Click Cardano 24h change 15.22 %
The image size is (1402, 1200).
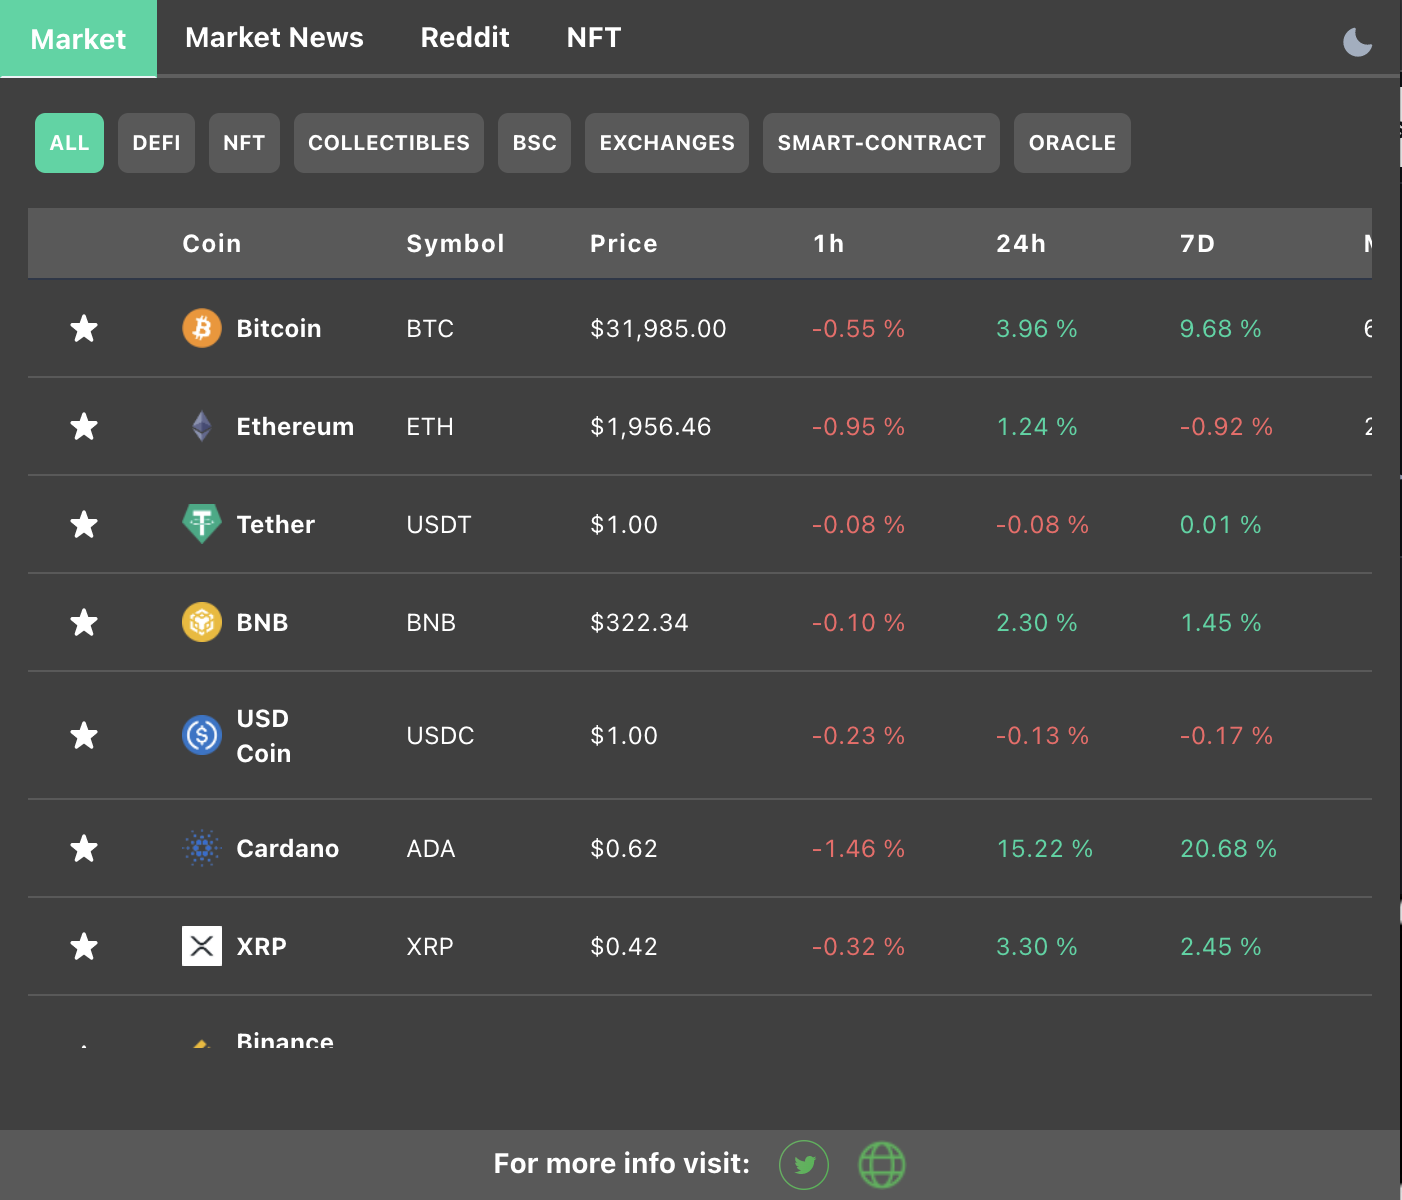coord(1045,848)
